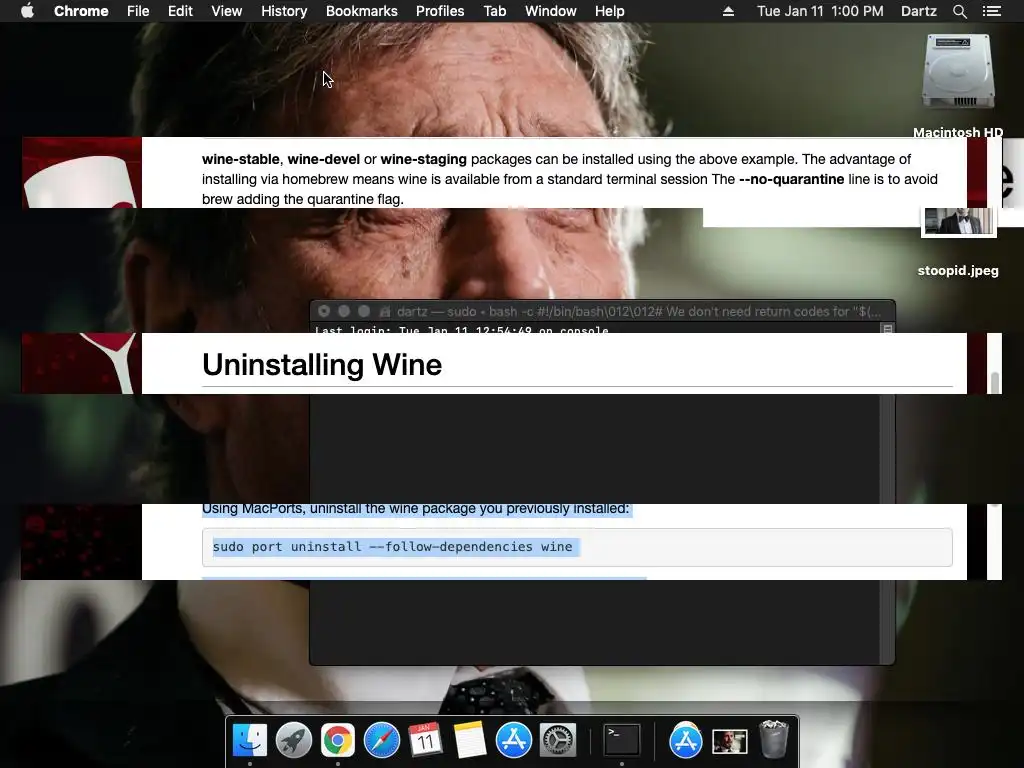Open the Window menu

tap(551, 11)
